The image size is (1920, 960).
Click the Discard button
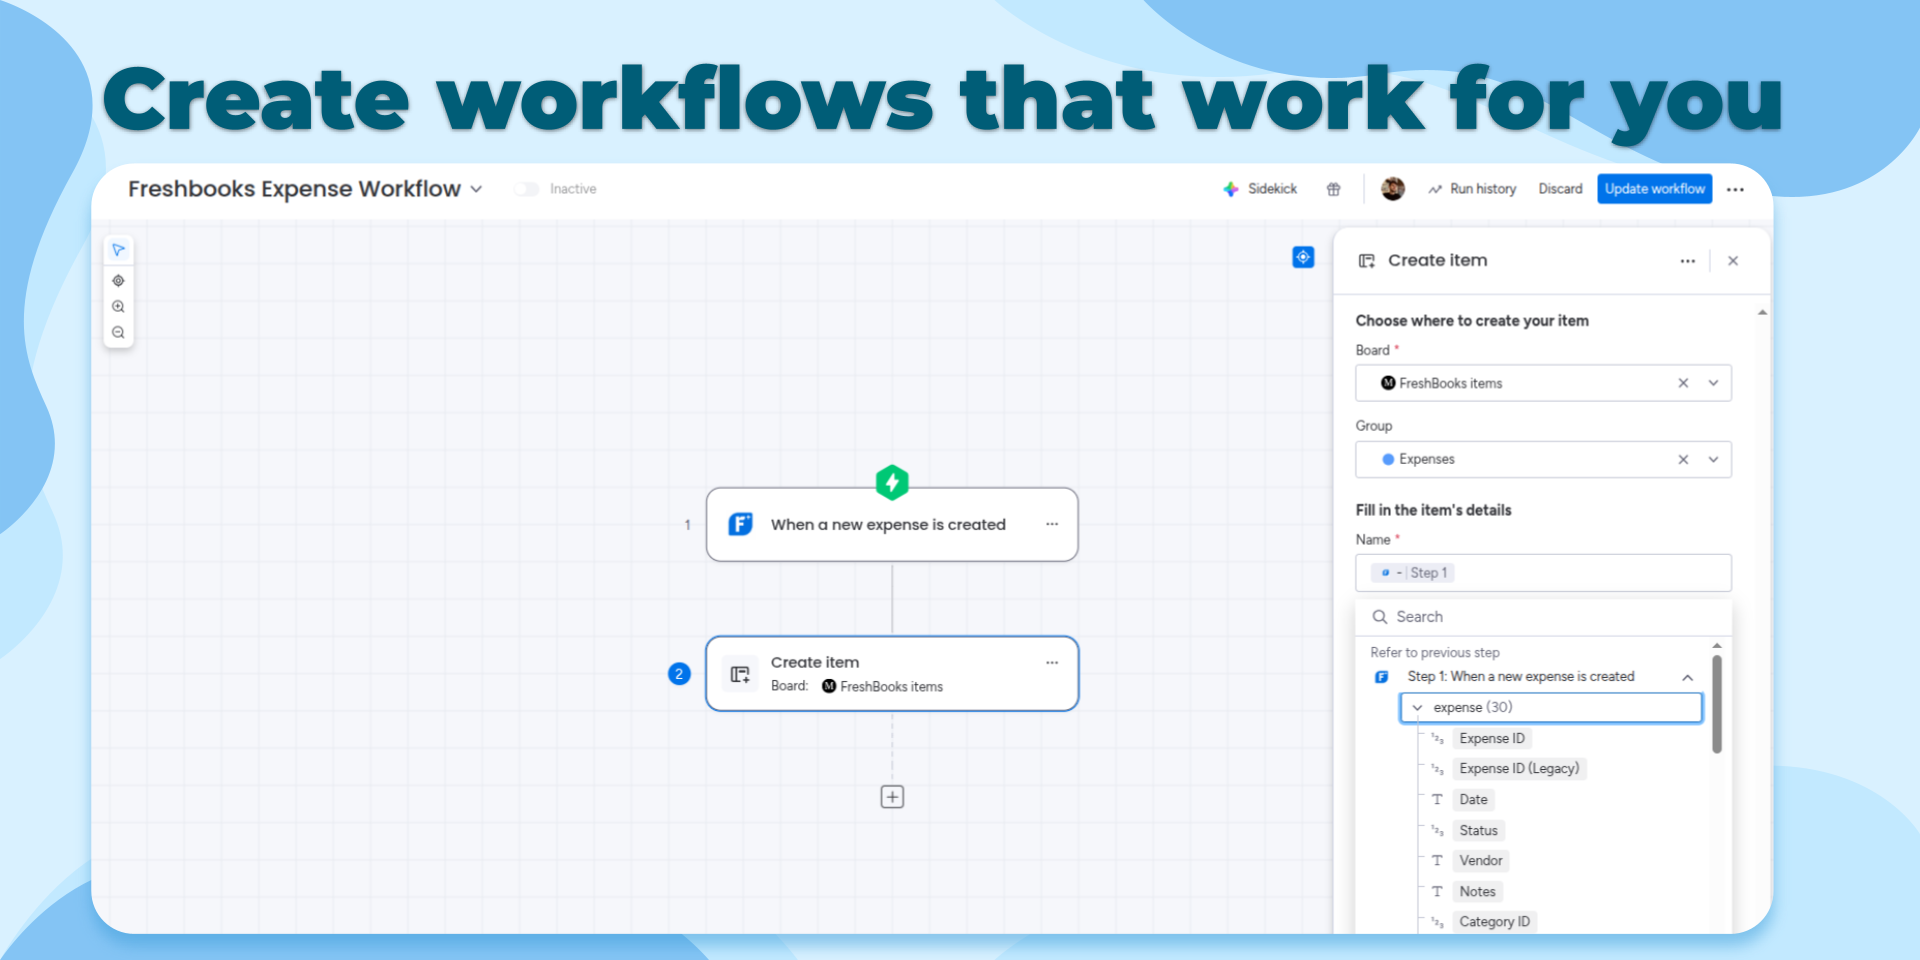[x=1560, y=189]
